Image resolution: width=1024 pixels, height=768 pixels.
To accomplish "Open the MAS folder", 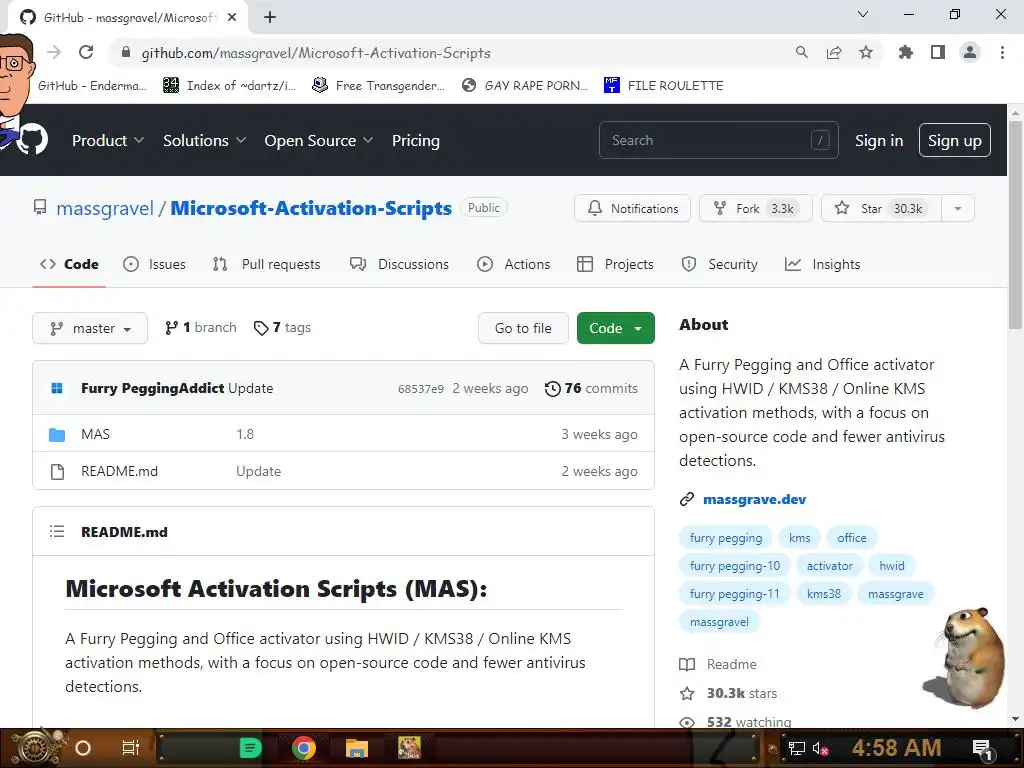I will [95, 434].
